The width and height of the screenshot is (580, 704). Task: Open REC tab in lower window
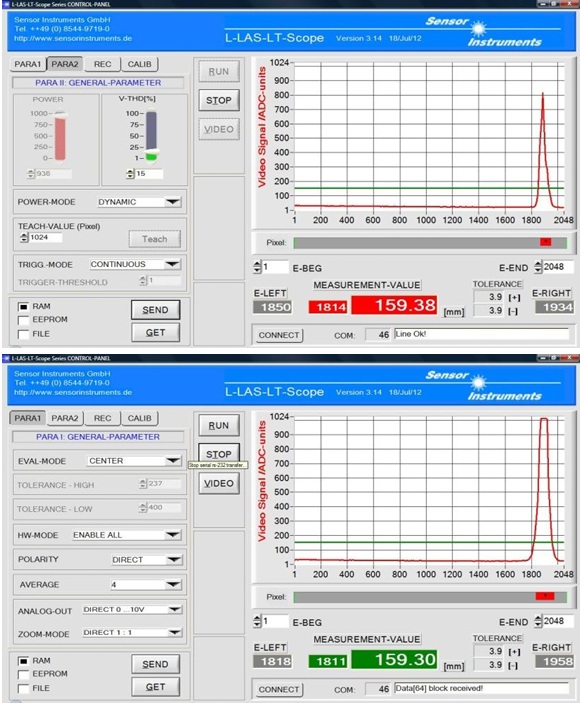(102, 418)
